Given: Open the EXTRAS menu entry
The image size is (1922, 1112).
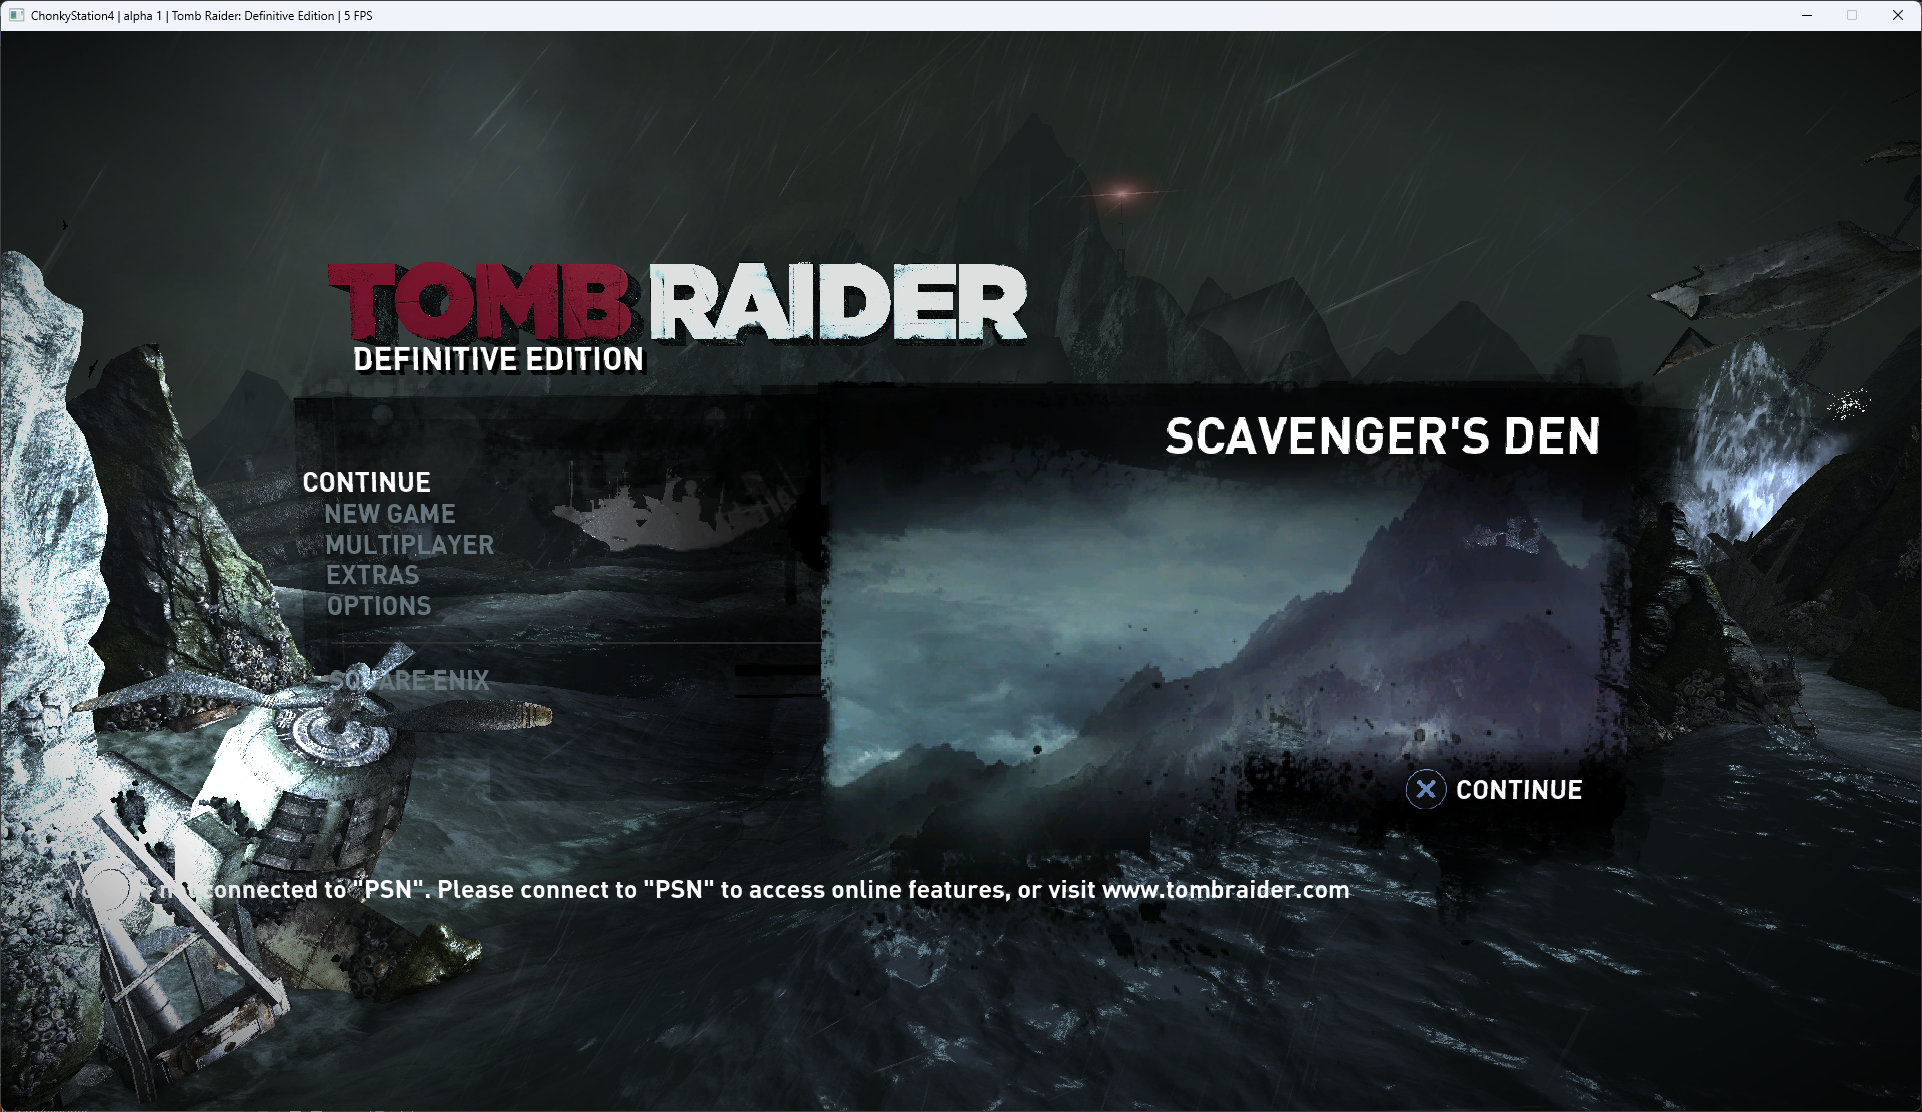Looking at the screenshot, I should 372,575.
